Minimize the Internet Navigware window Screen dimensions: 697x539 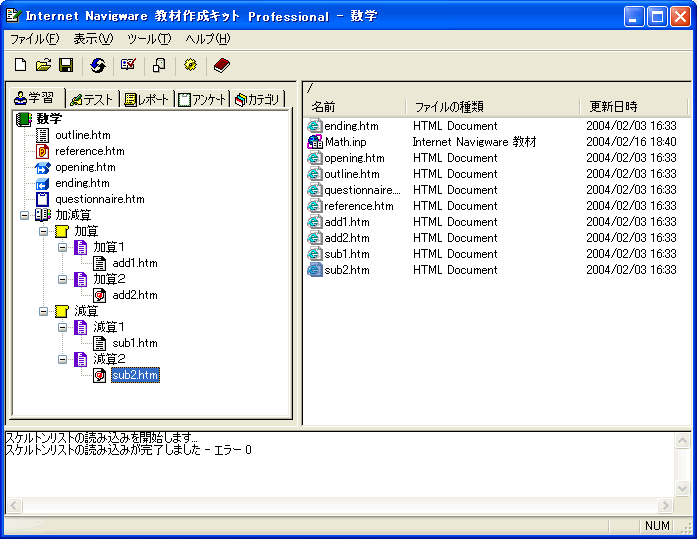point(633,17)
